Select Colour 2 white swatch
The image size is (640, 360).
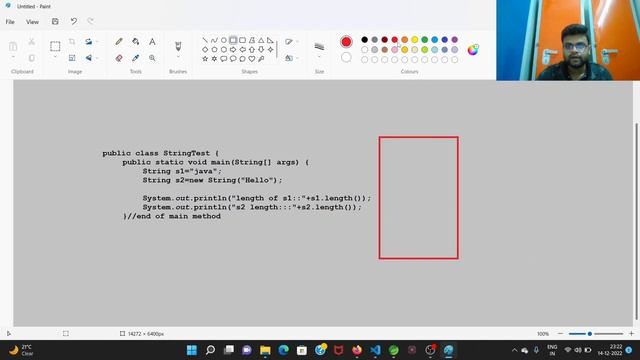(346, 58)
